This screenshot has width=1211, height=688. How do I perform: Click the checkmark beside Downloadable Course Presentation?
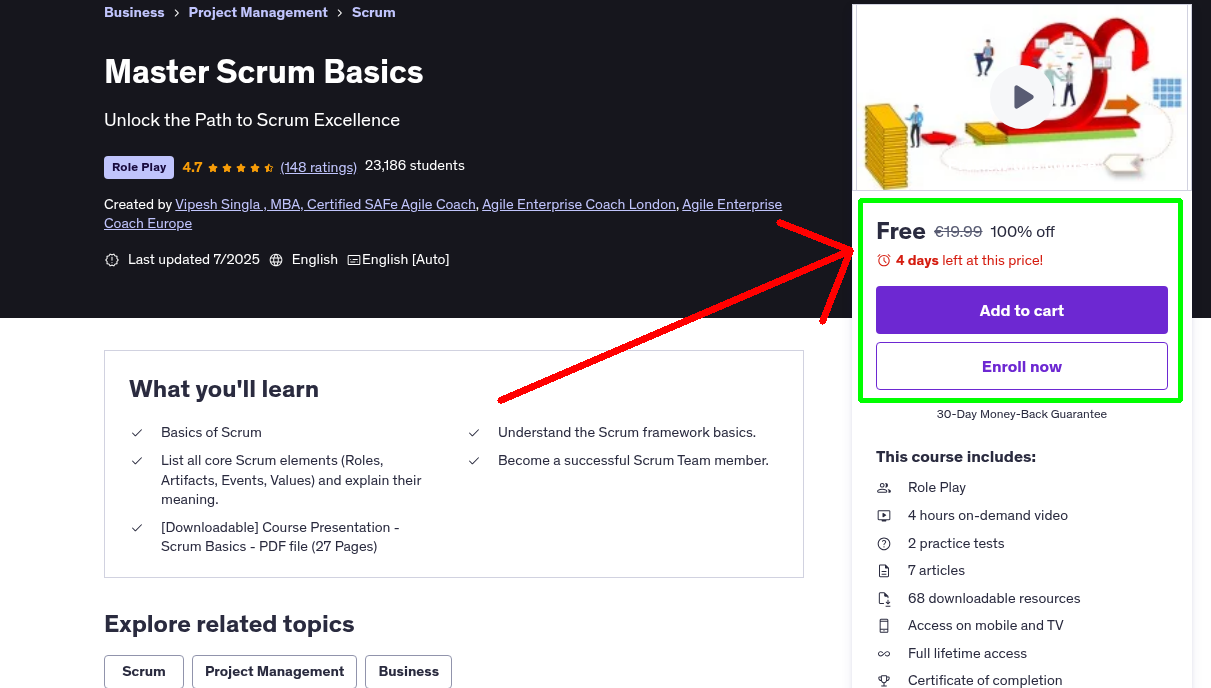click(137, 527)
